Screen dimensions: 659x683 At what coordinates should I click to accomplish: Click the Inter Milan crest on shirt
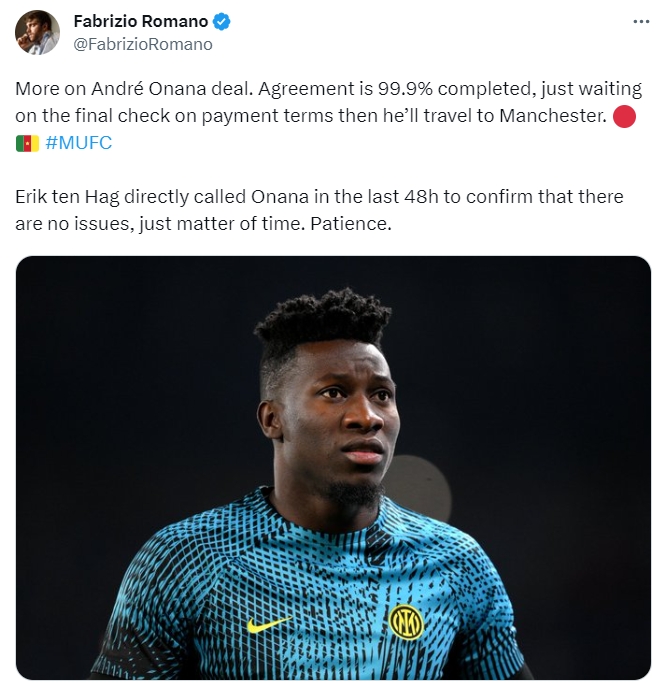click(406, 622)
